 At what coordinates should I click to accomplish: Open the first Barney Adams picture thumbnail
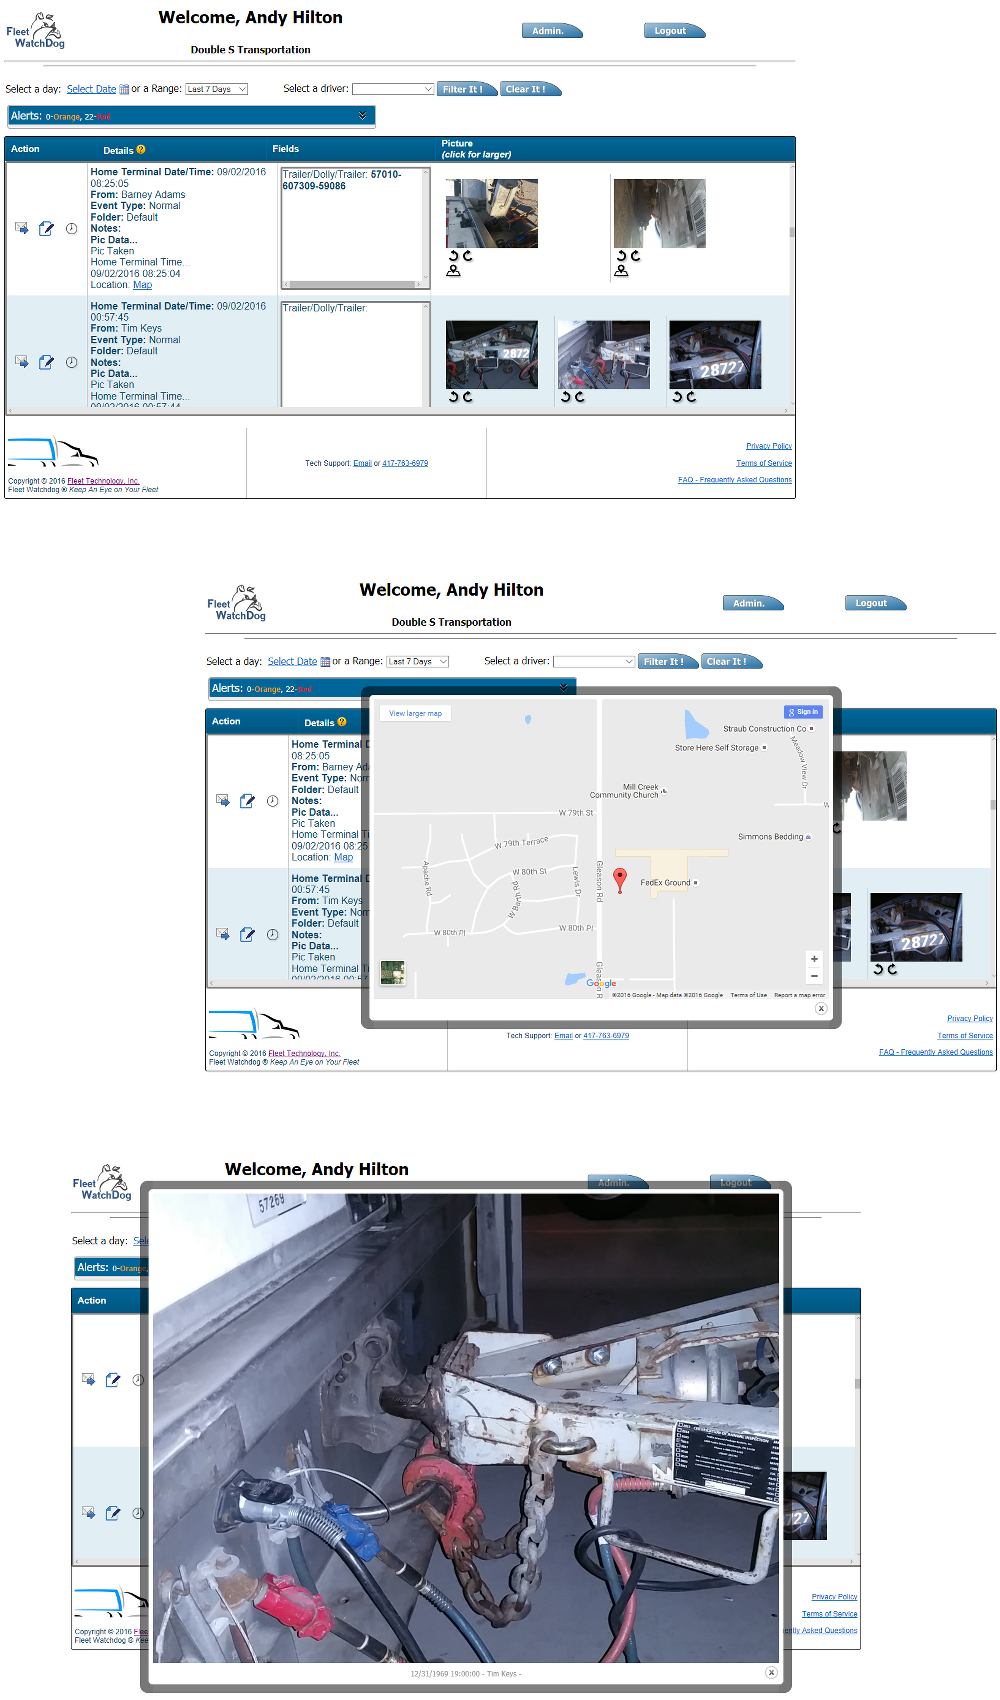[x=492, y=213]
